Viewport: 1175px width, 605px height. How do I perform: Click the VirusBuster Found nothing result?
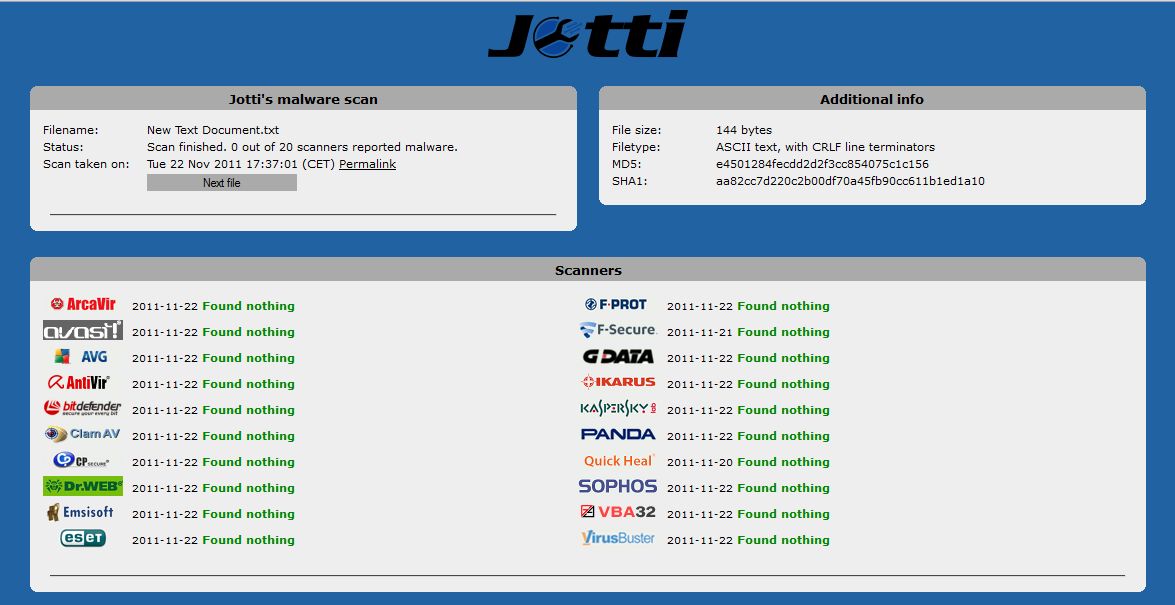click(x=783, y=540)
